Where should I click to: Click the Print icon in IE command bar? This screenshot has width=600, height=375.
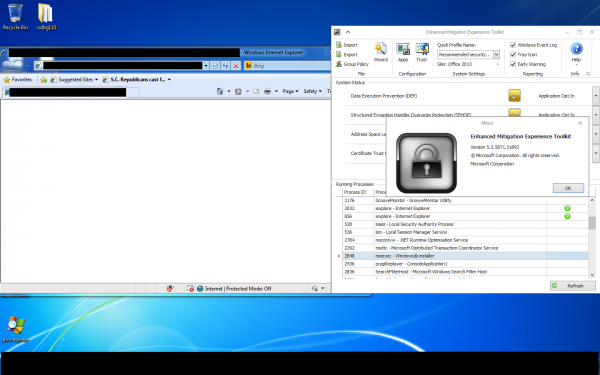[x=267, y=91]
